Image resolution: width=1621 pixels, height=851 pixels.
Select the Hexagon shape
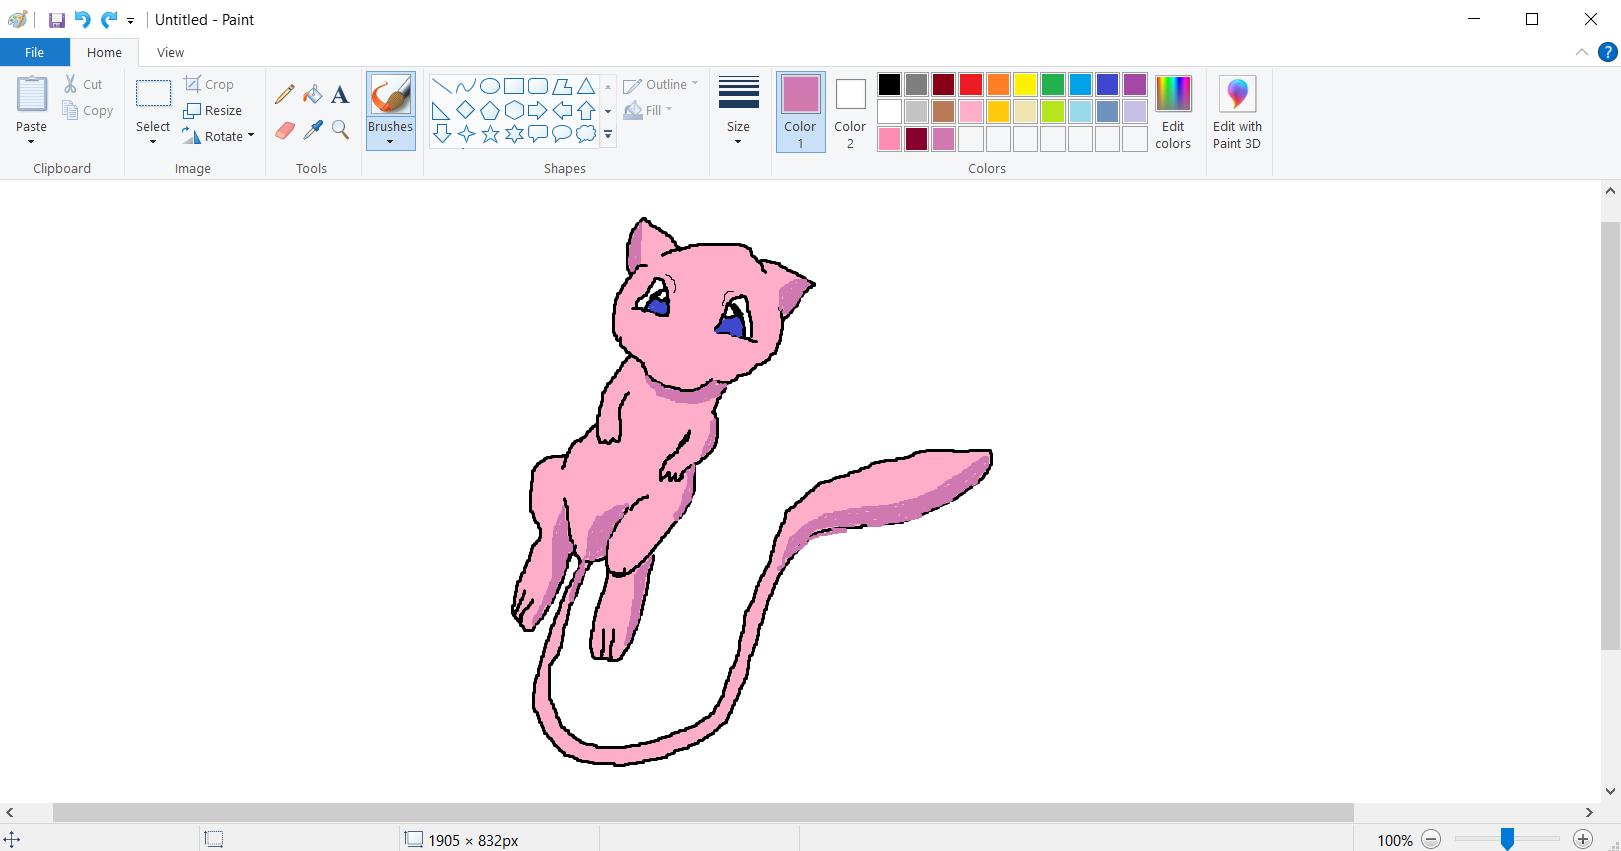point(514,110)
